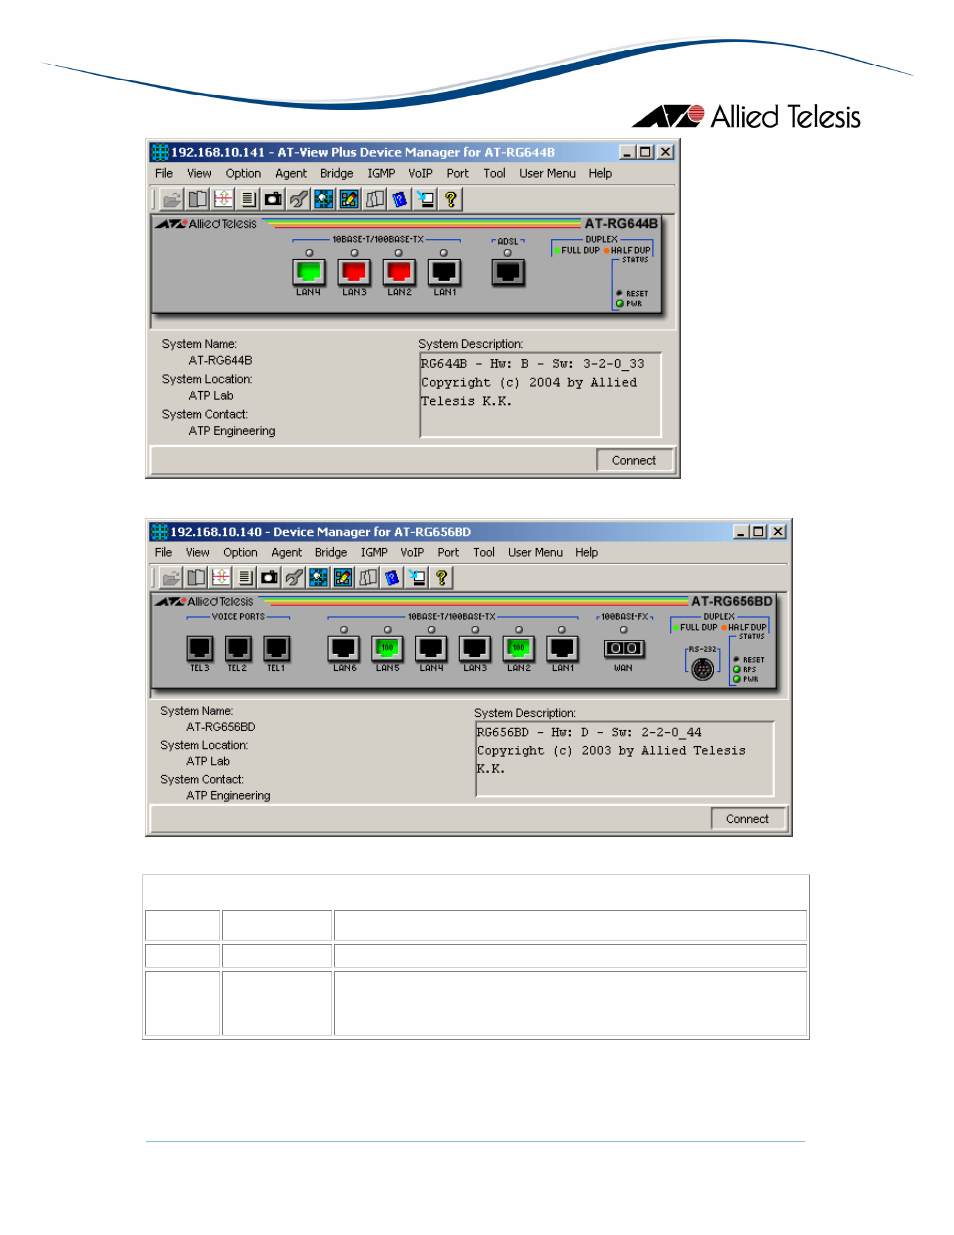Select the red LAN2 port on AT-RG644B

[399, 271]
